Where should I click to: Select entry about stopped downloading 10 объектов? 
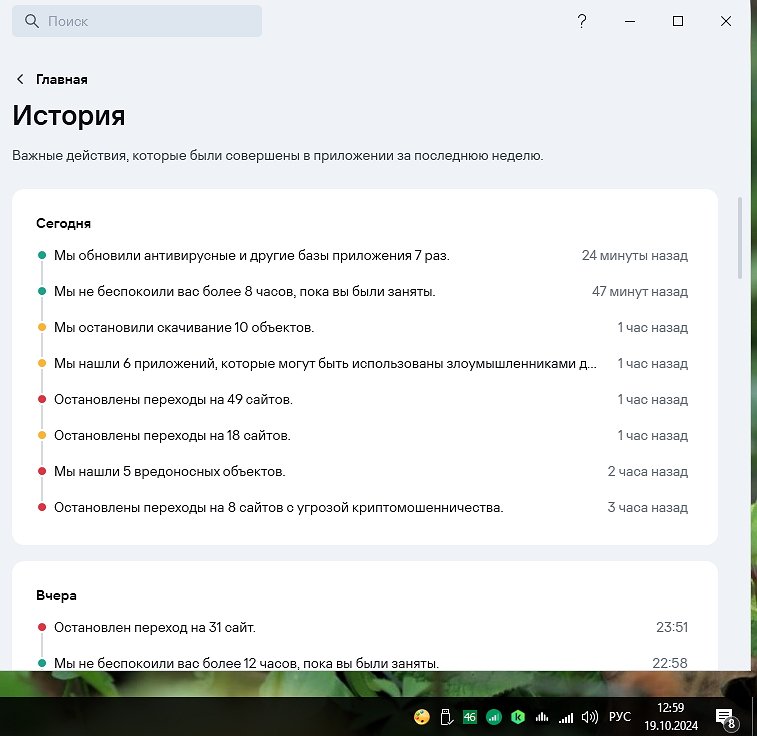[184, 328]
